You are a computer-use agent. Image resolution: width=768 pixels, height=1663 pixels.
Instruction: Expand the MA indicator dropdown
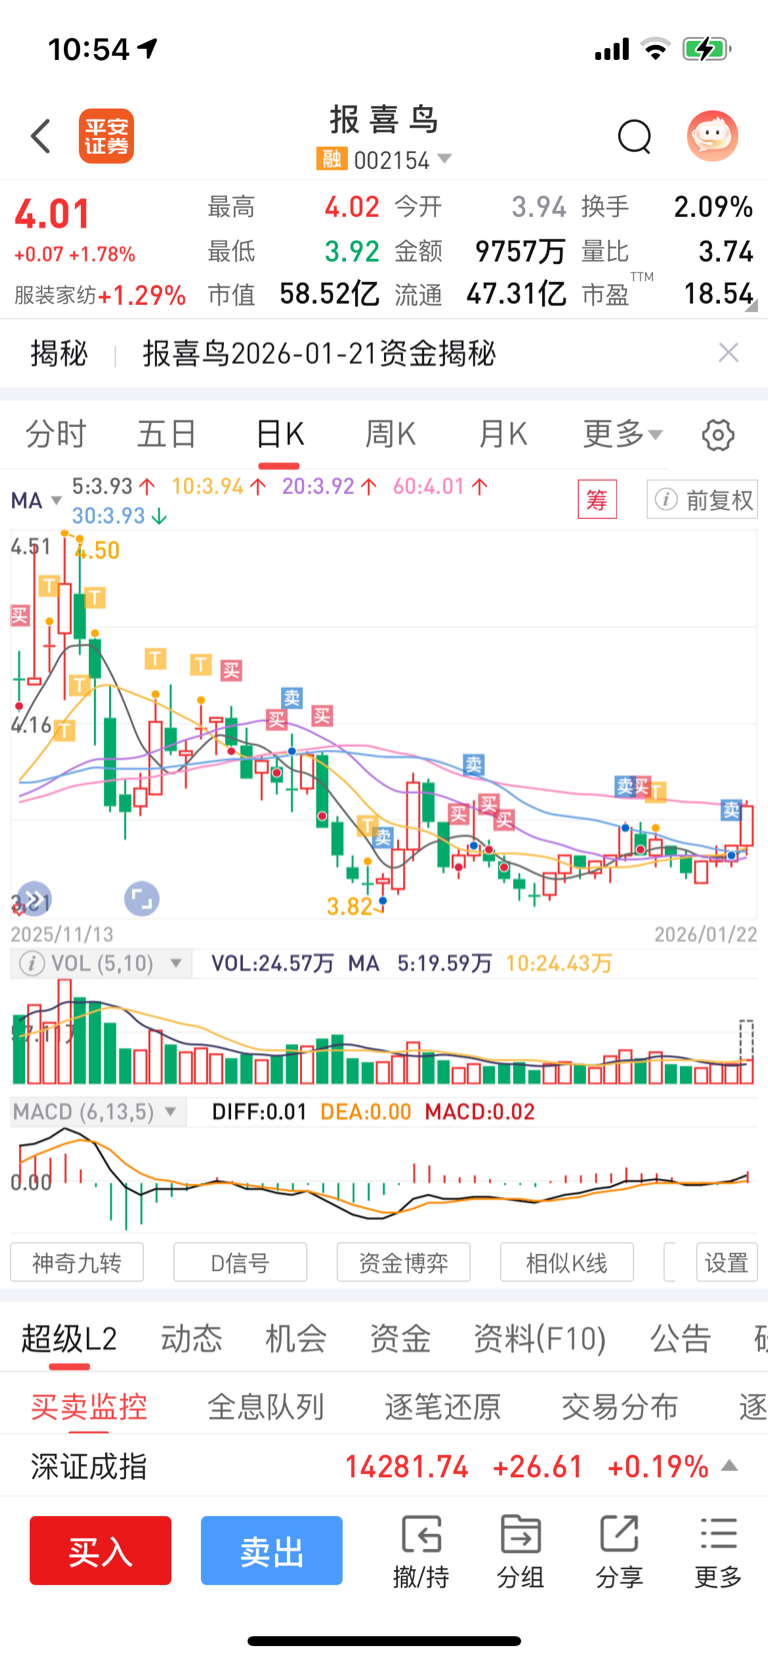click(x=37, y=500)
